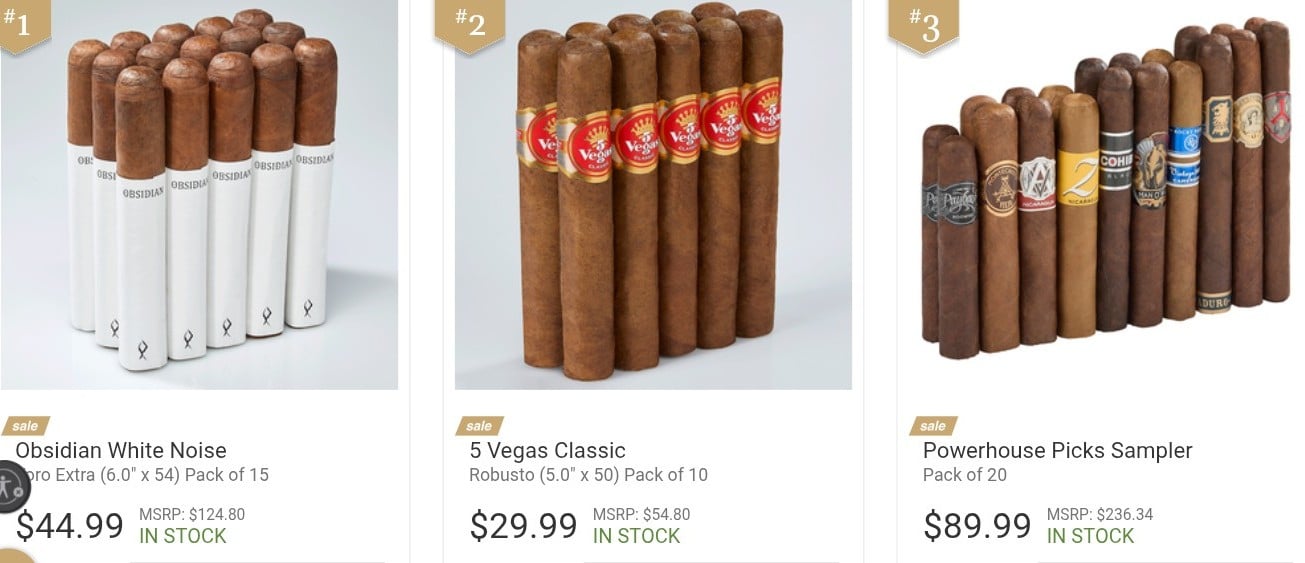
Task: Select Toro Extra Pack of 15 description
Action: [142, 475]
